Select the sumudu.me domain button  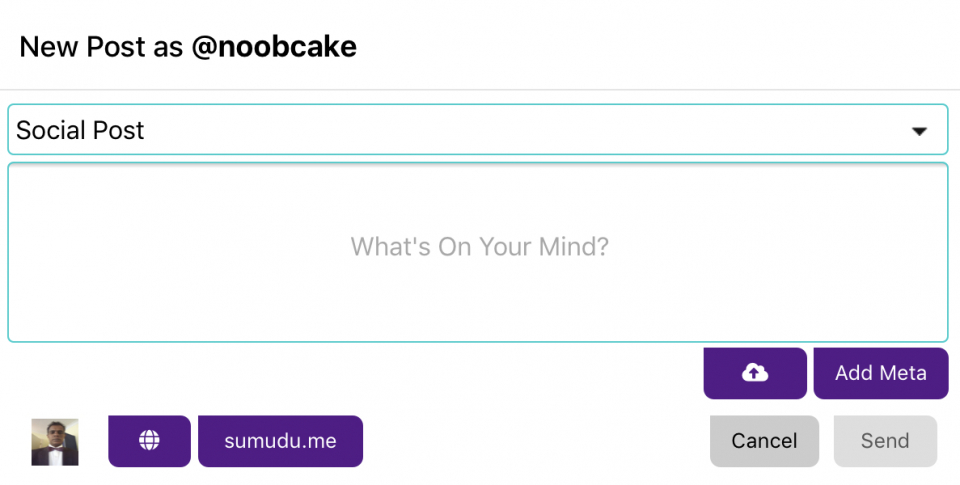[x=280, y=441]
